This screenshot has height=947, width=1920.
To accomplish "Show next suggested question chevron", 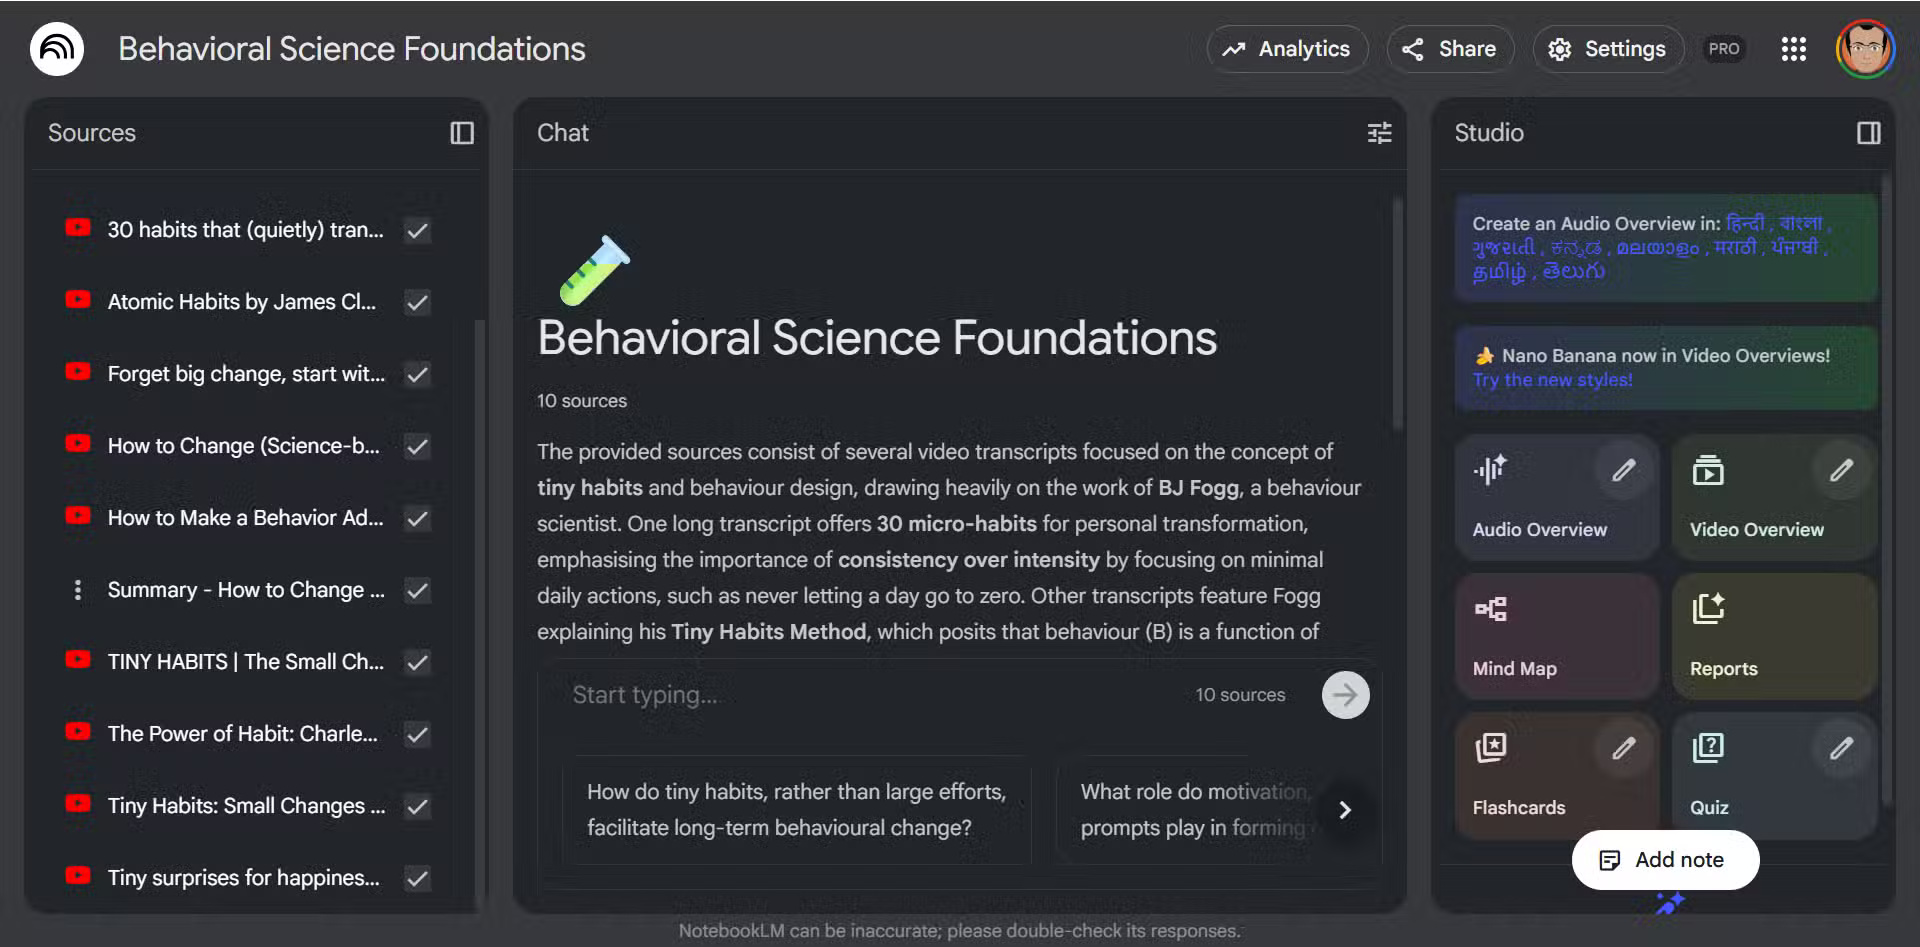I will [1345, 810].
